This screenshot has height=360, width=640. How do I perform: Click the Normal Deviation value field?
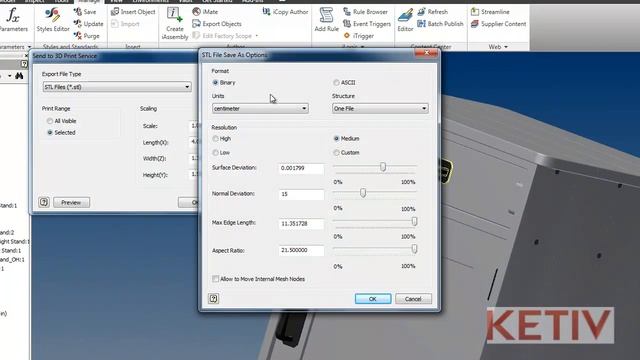point(301,194)
